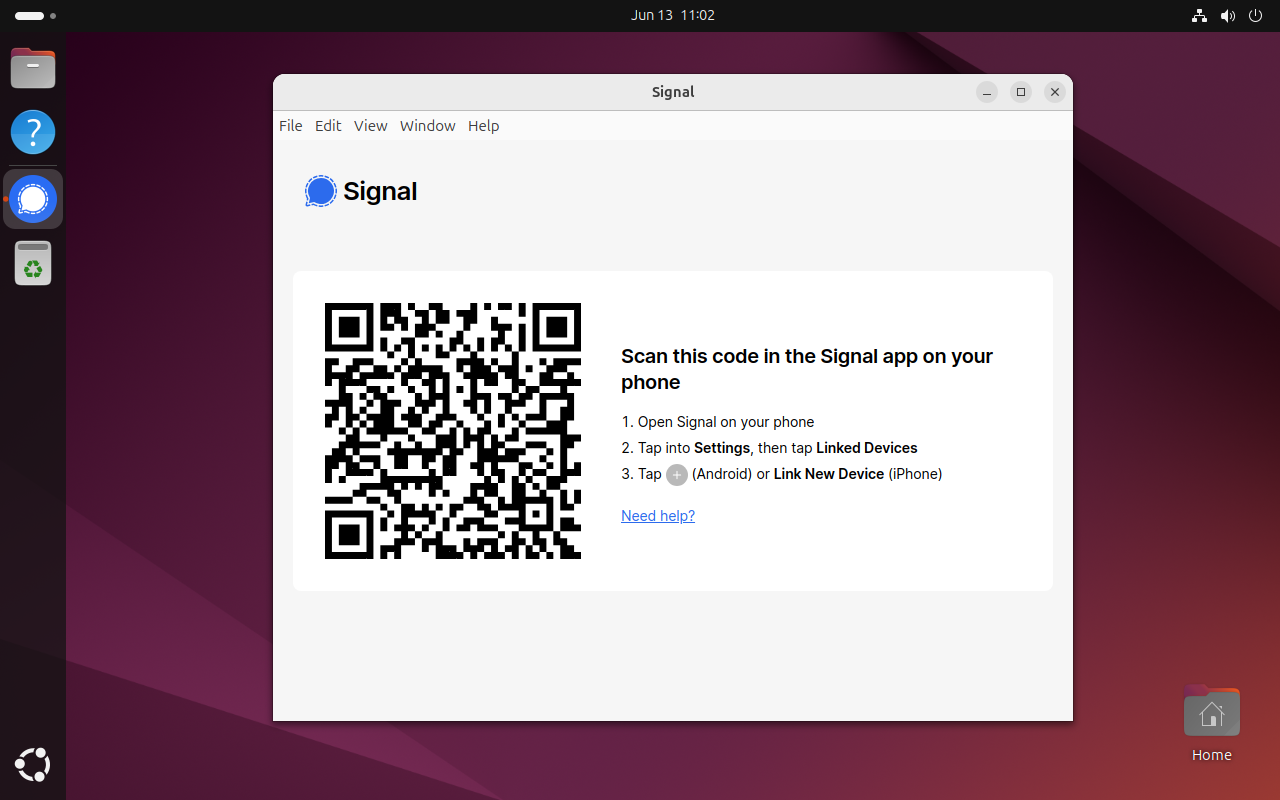Click the Need help? link

tap(658, 516)
